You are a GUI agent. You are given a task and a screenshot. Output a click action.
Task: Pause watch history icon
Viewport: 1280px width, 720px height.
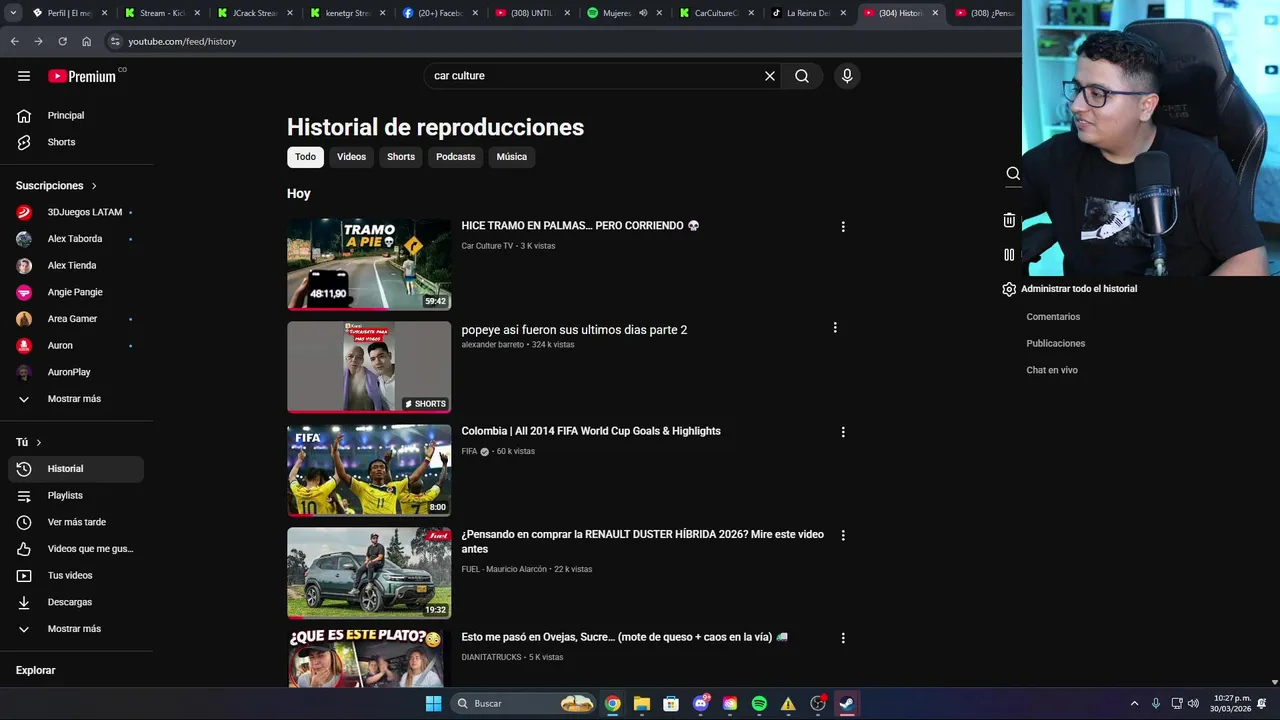(1009, 255)
